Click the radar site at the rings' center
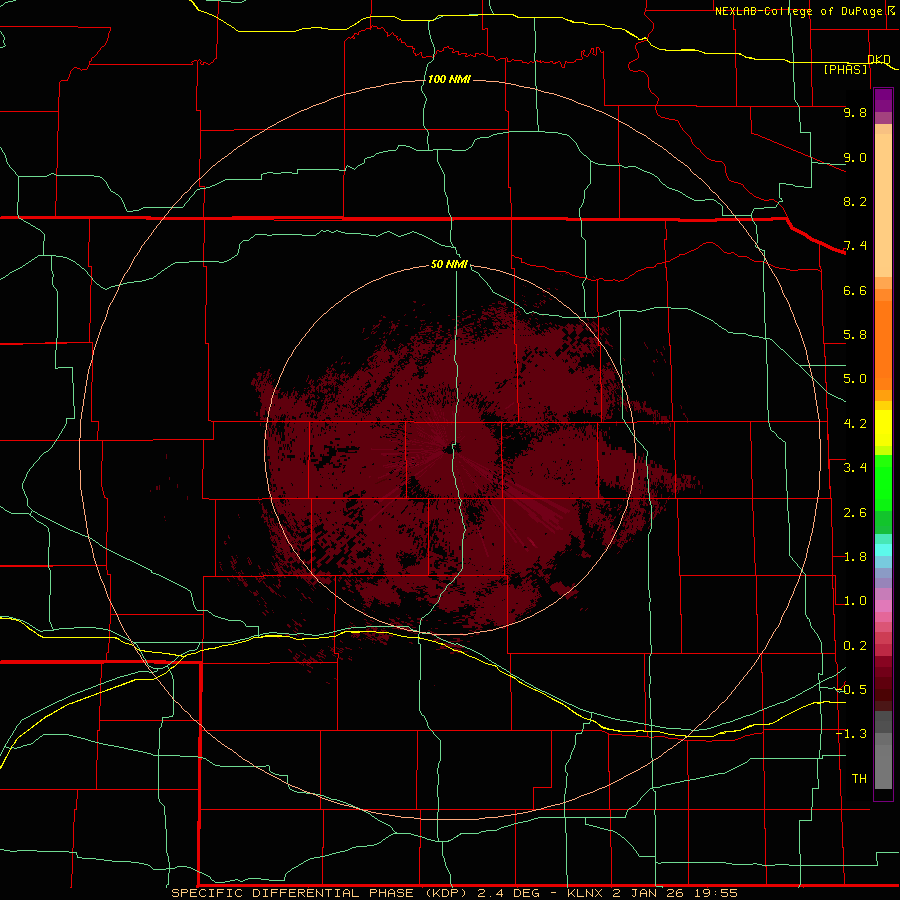This screenshot has width=900, height=900. click(x=449, y=449)
